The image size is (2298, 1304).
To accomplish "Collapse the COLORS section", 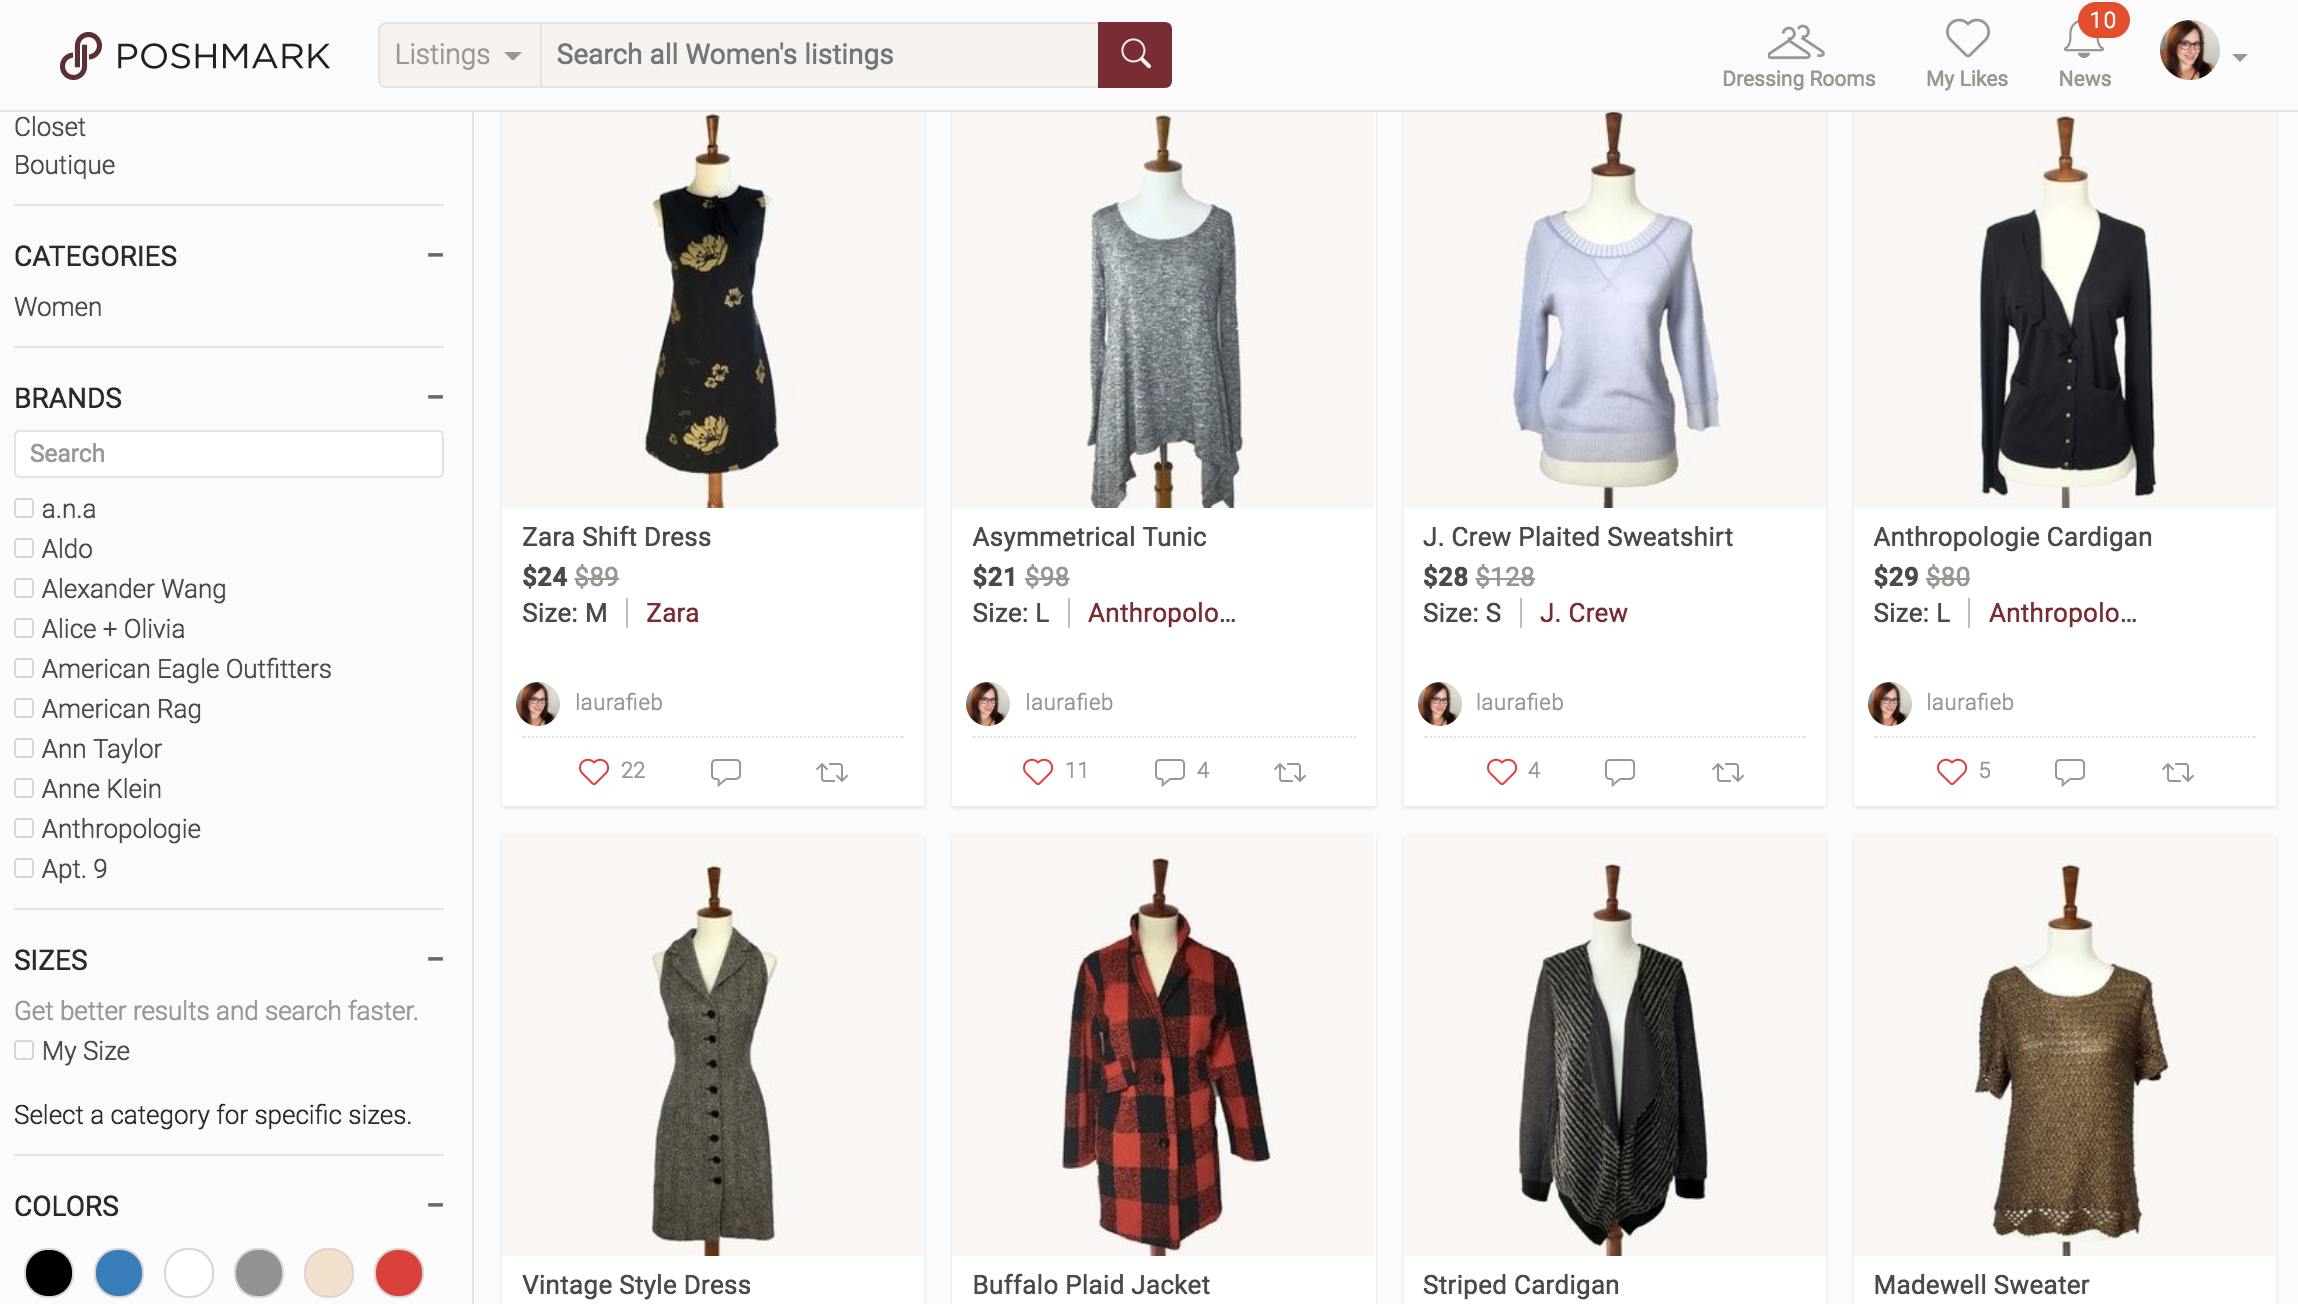I will 435,1205.
